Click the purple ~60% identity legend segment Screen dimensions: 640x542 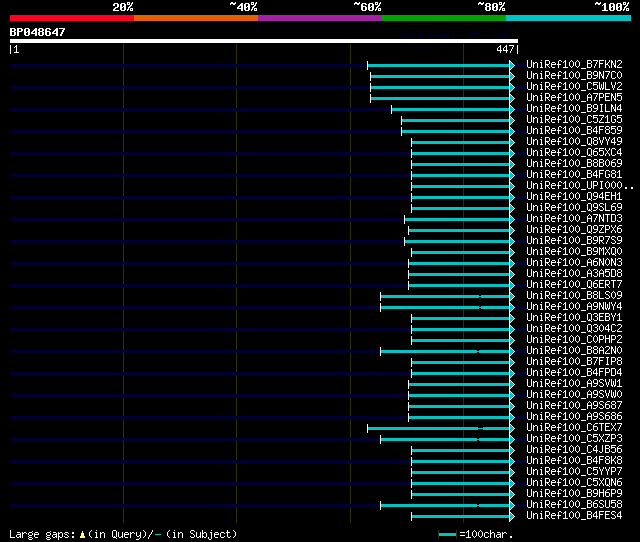320,18
